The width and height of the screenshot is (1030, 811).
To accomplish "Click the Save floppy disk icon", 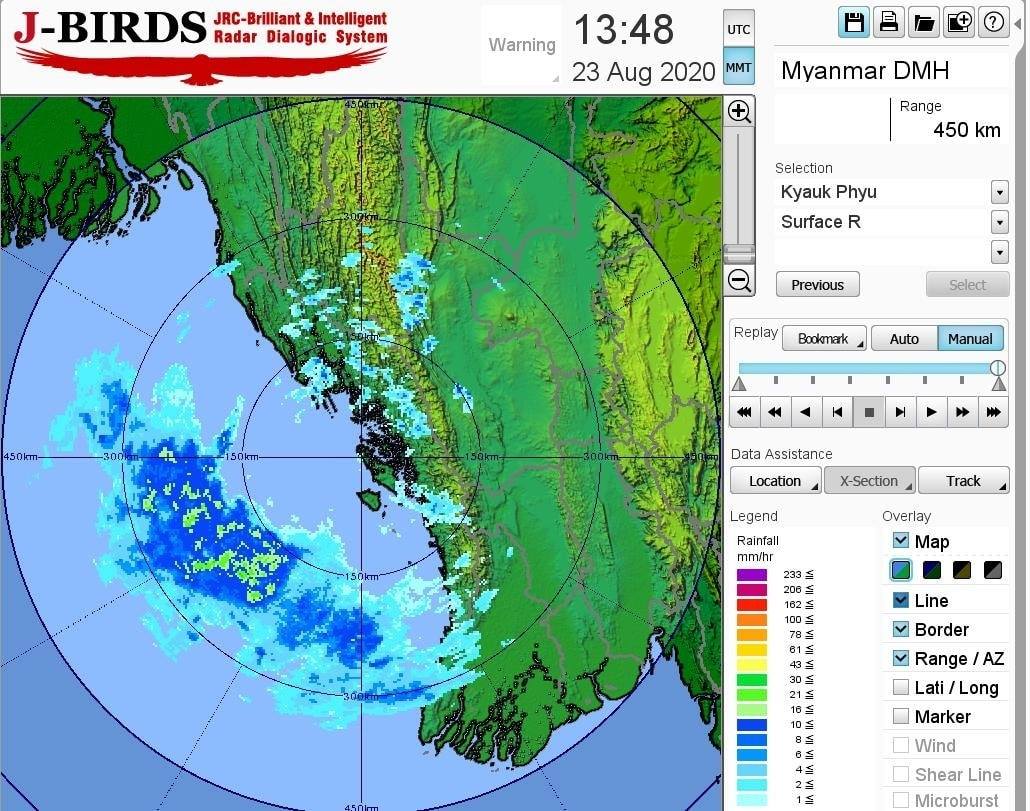I will pyautogui.click(x=854, y=22).
